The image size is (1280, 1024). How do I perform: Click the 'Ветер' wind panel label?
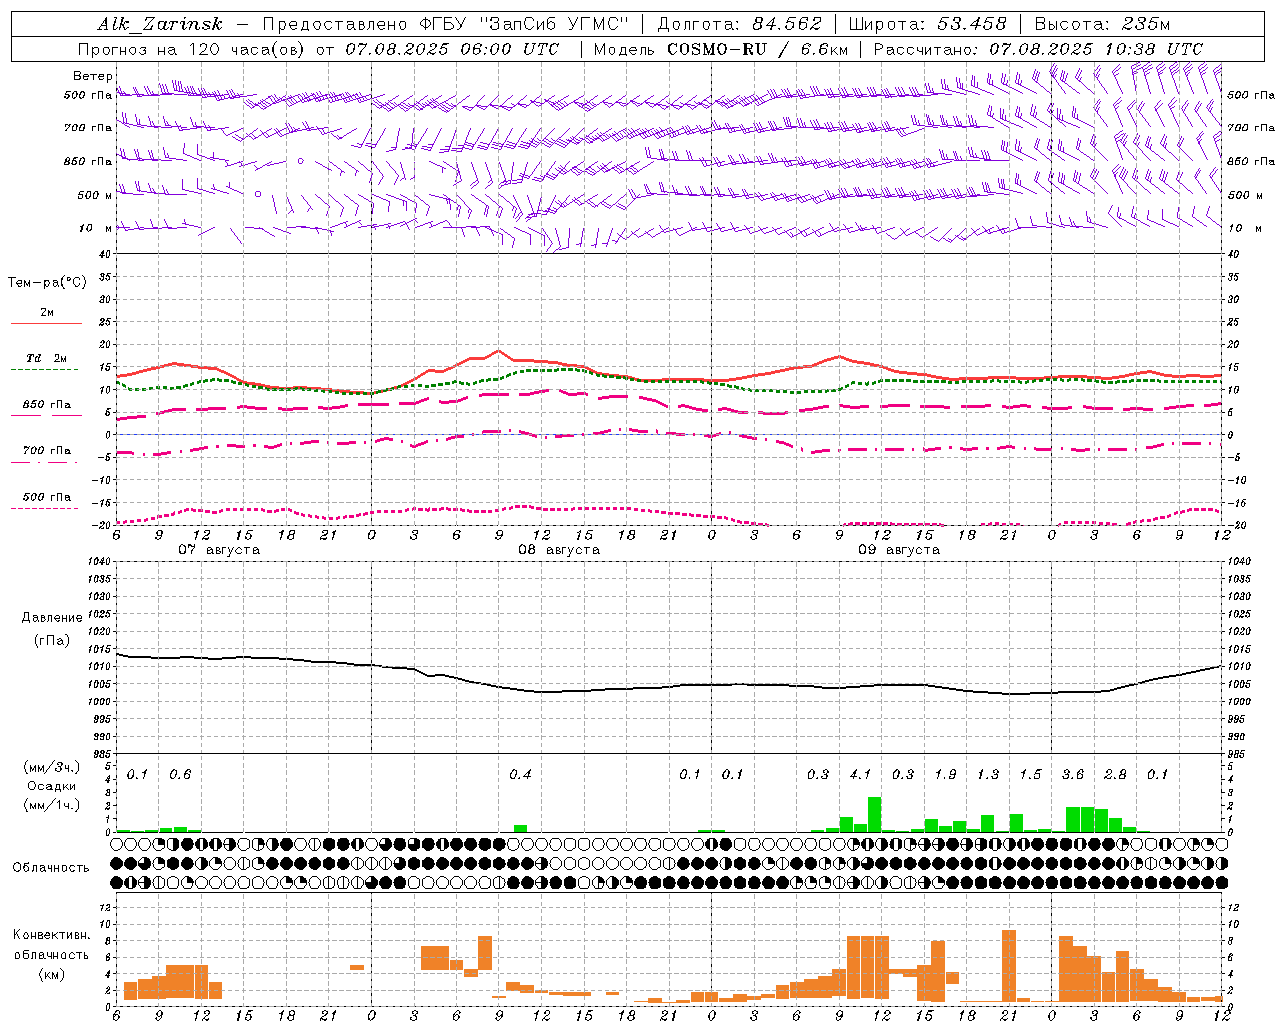tap(93, 76)
